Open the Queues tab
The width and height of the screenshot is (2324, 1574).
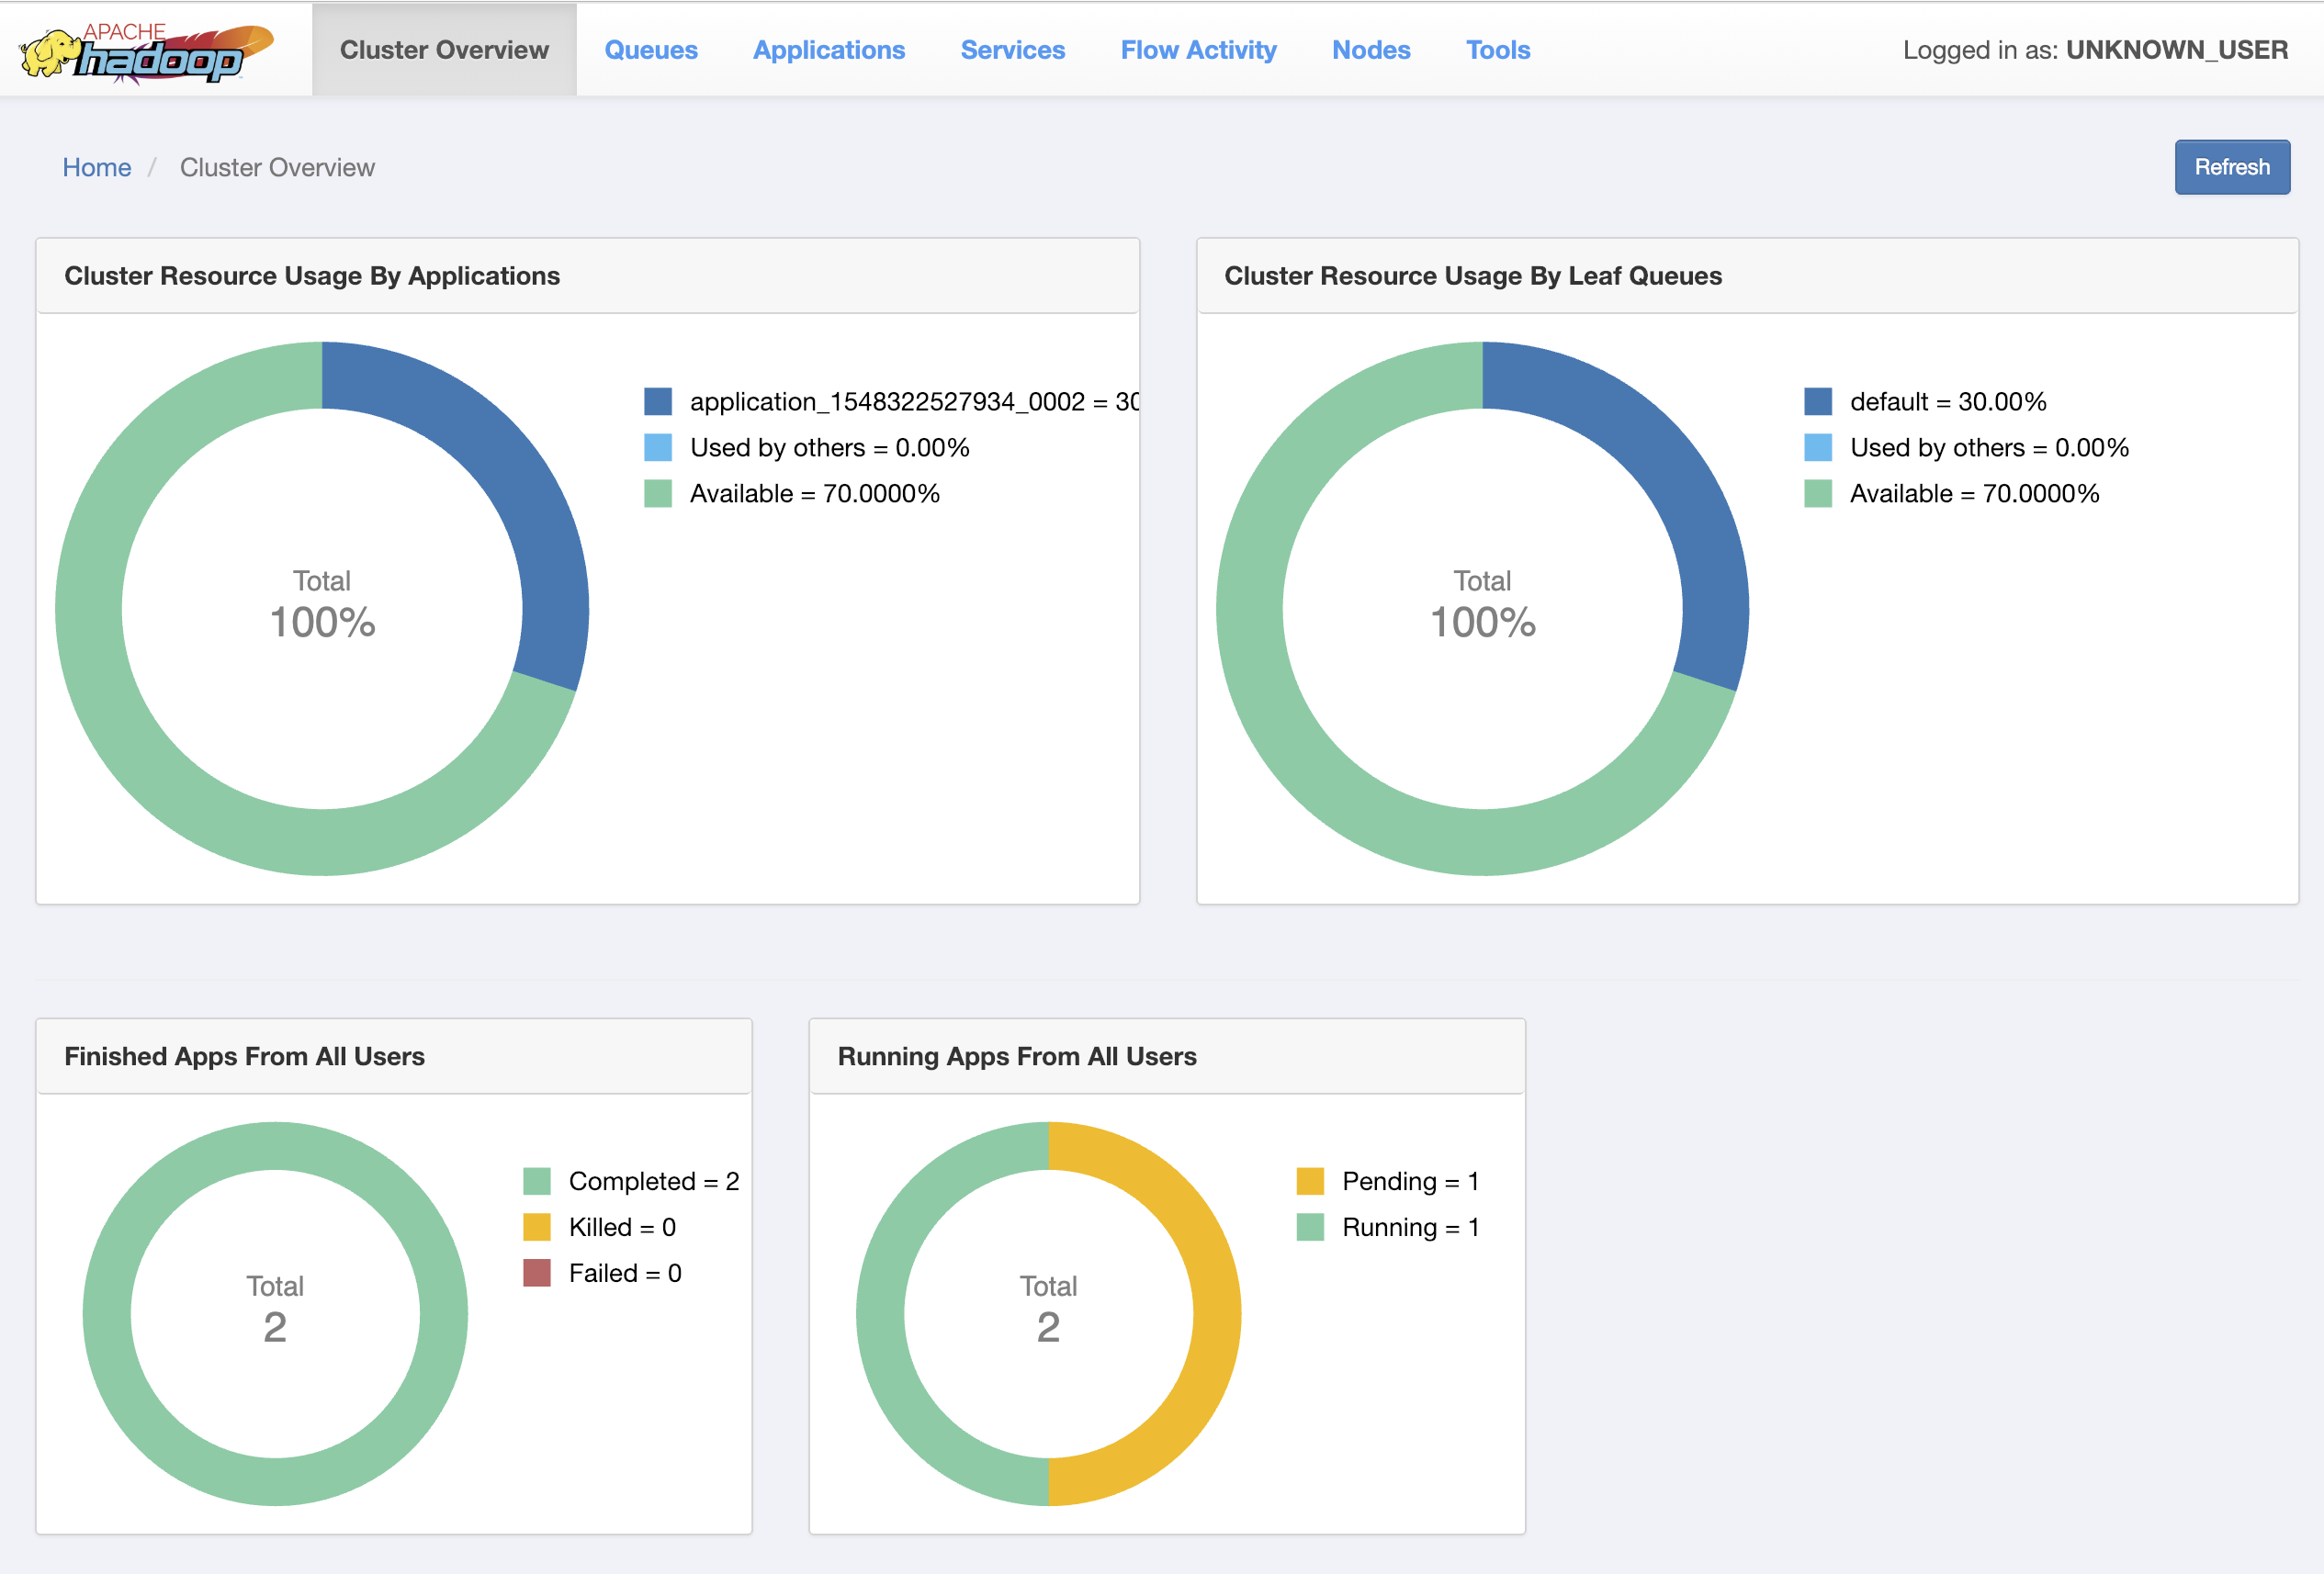tap(650, 50)
